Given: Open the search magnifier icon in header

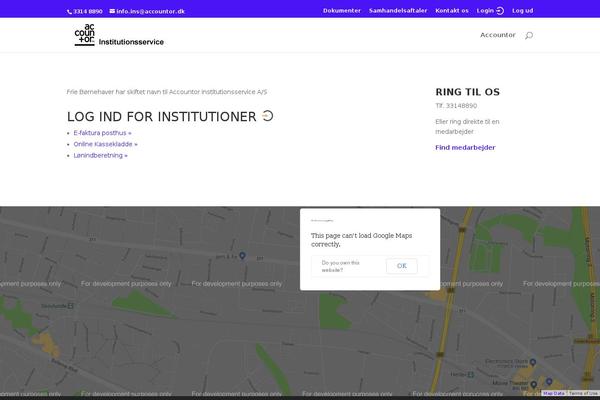Looking at the screenshot, I should pos(529,35).
